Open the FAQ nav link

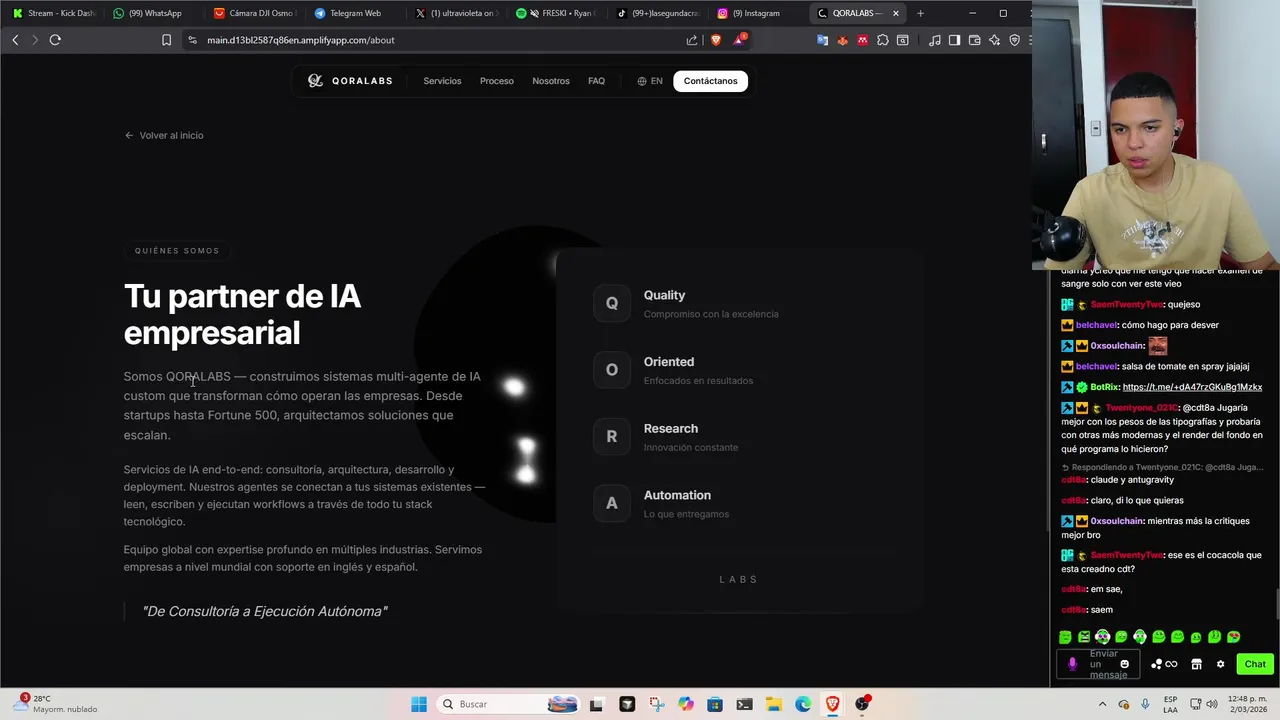pyautogui.click(x=596, y=81)
